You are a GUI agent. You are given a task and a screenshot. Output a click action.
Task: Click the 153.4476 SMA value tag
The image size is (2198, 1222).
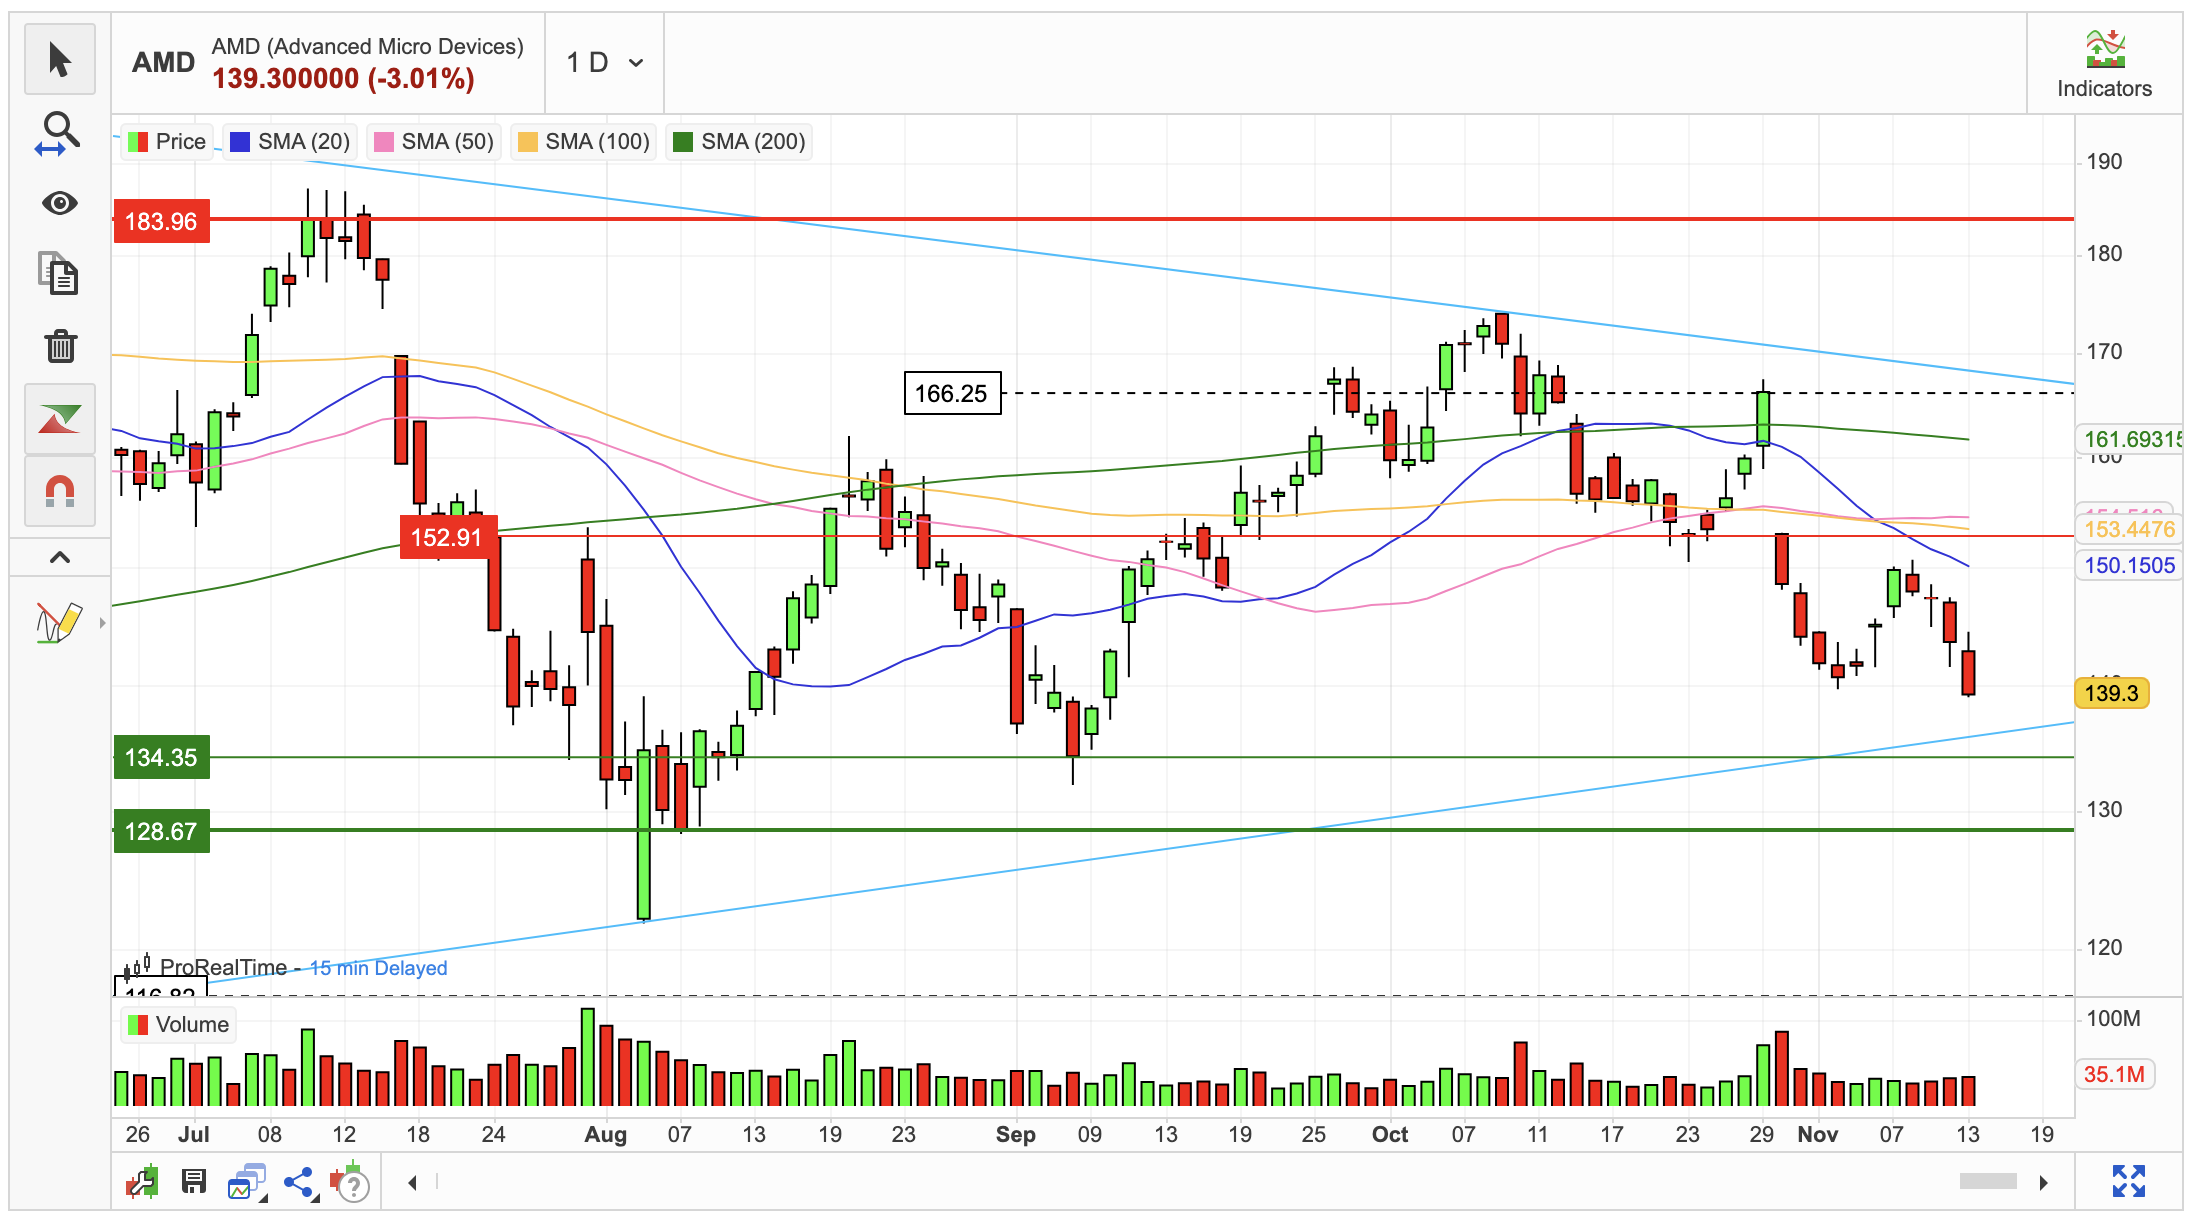click(2128, 530)
